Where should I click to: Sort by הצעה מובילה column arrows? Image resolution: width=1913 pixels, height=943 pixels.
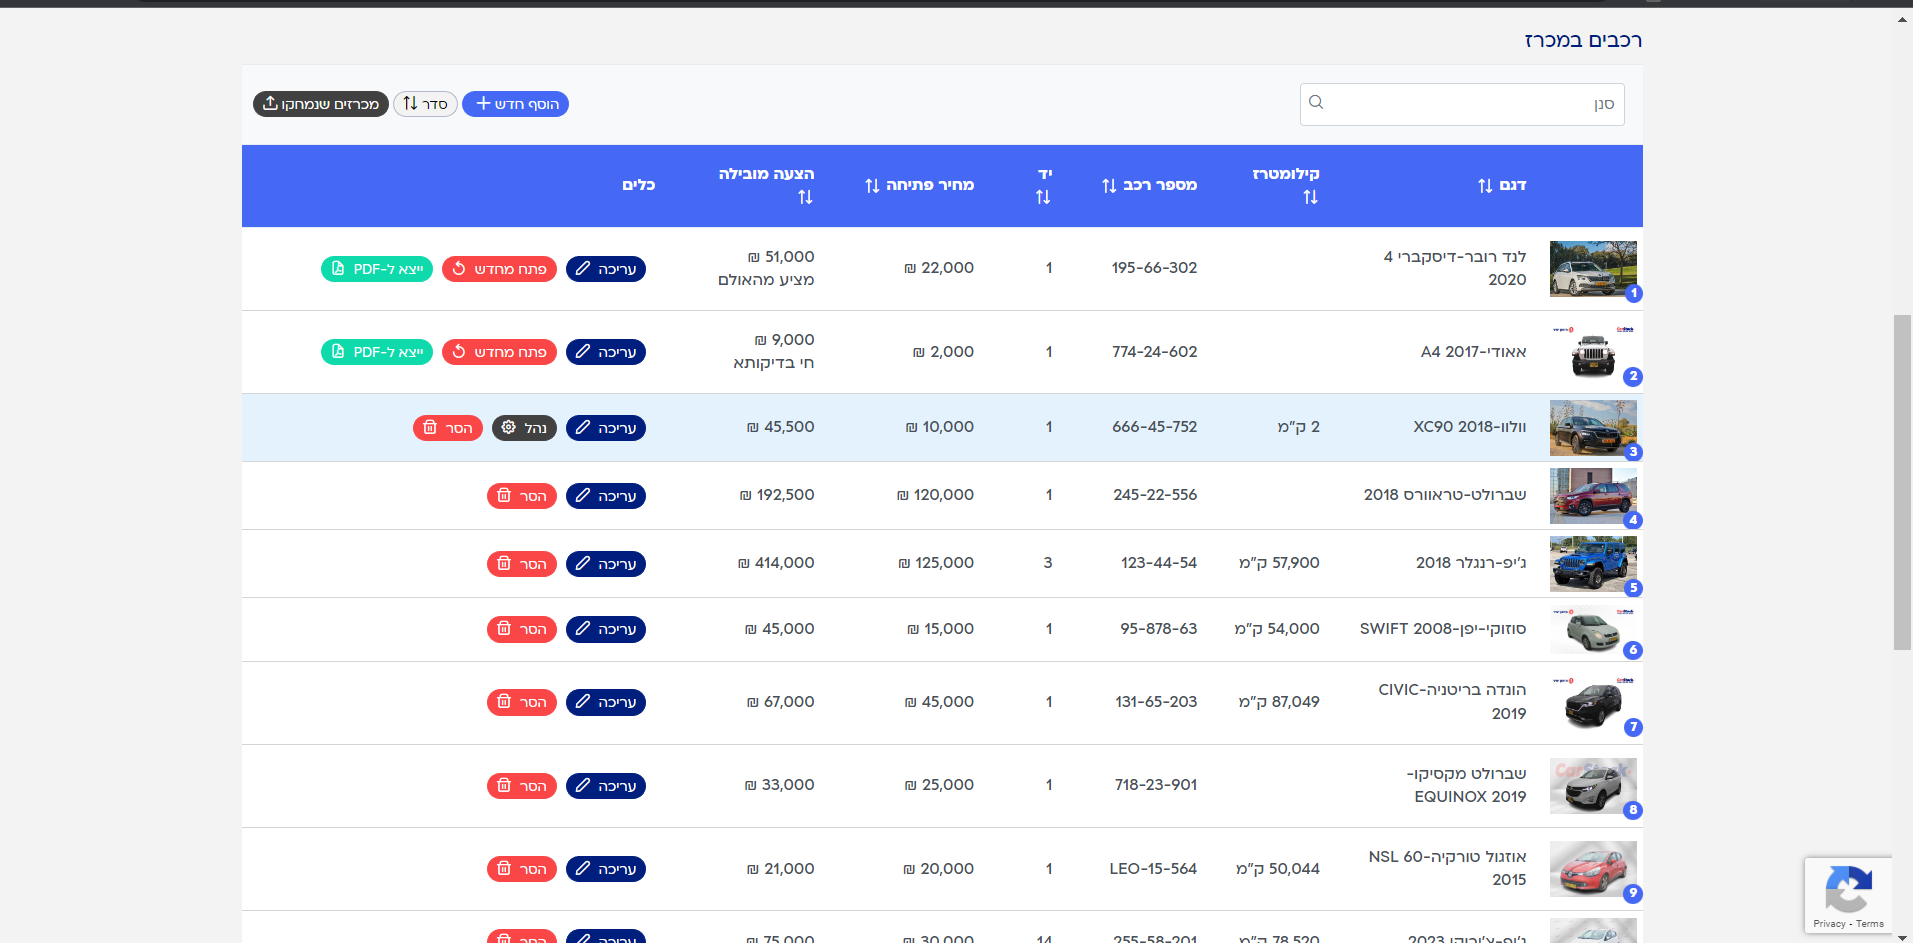[x=805, y=197]
